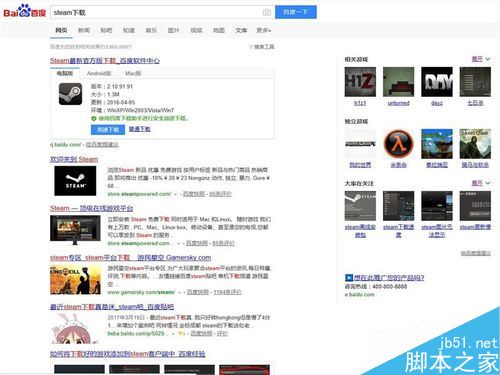This screenshot has height=375, width=500.
Task: Click the unturned text link
Action: click(398, 103)
